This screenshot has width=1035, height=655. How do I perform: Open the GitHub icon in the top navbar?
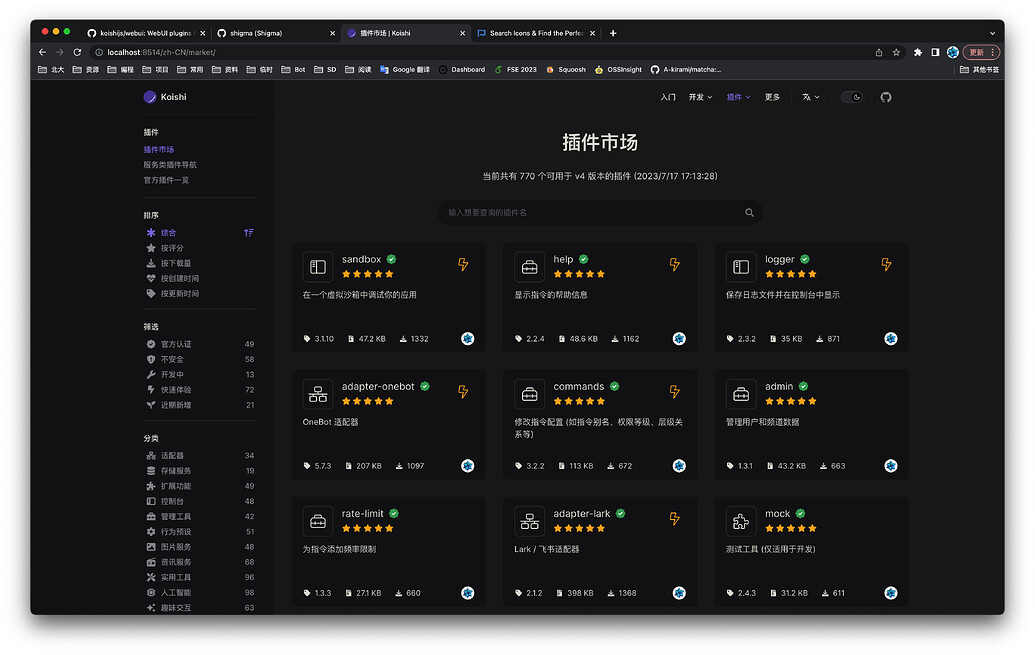885,97
